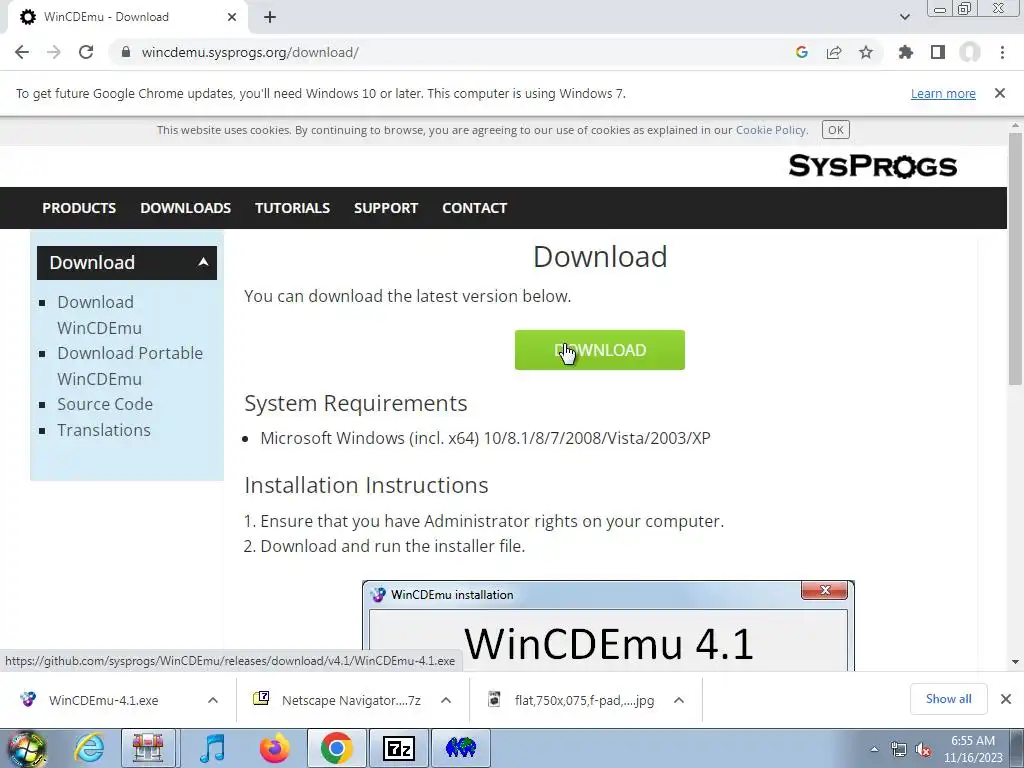Screen dimensions: 1024x768
Task: Click the padlock site info icon
Action: click(126, 52)
